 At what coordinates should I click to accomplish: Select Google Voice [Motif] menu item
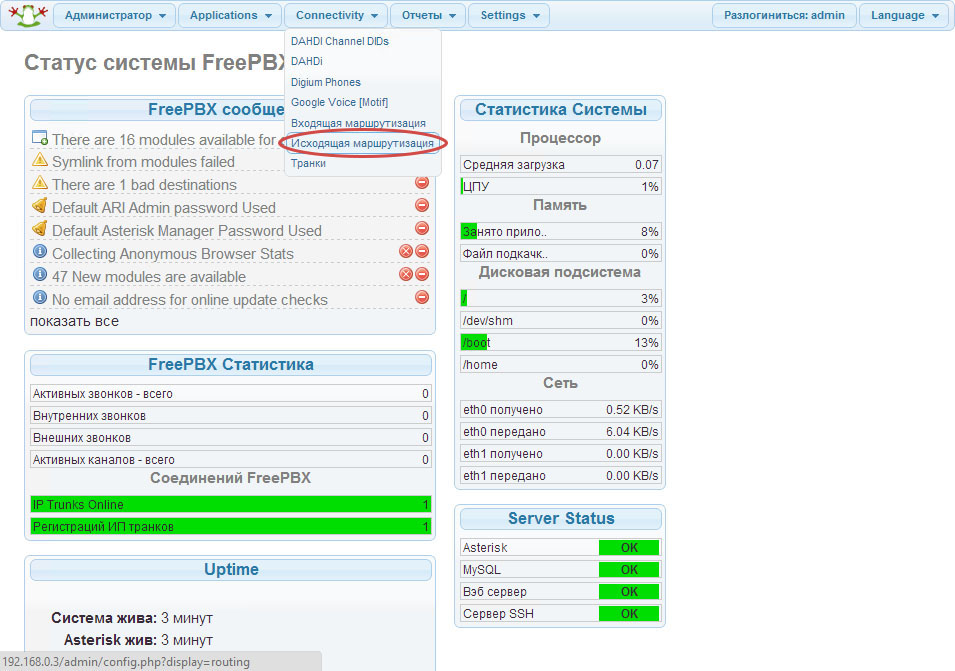[339, 102]
